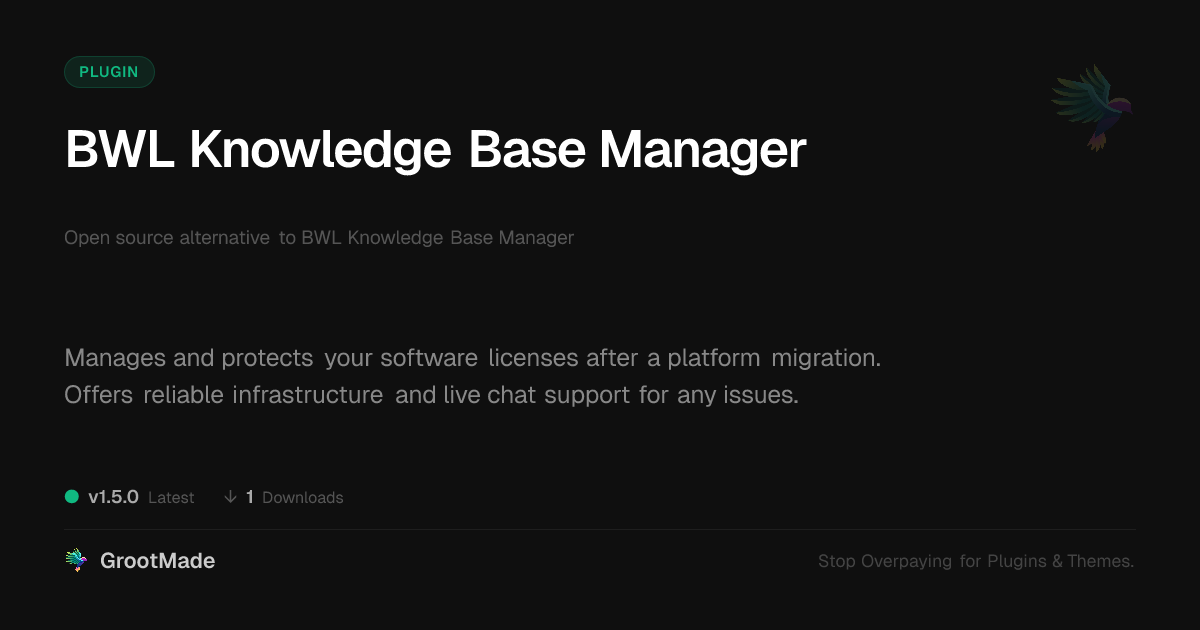Open the GrootMade brand name link
1200x630 pixels.
pos(157,561)
